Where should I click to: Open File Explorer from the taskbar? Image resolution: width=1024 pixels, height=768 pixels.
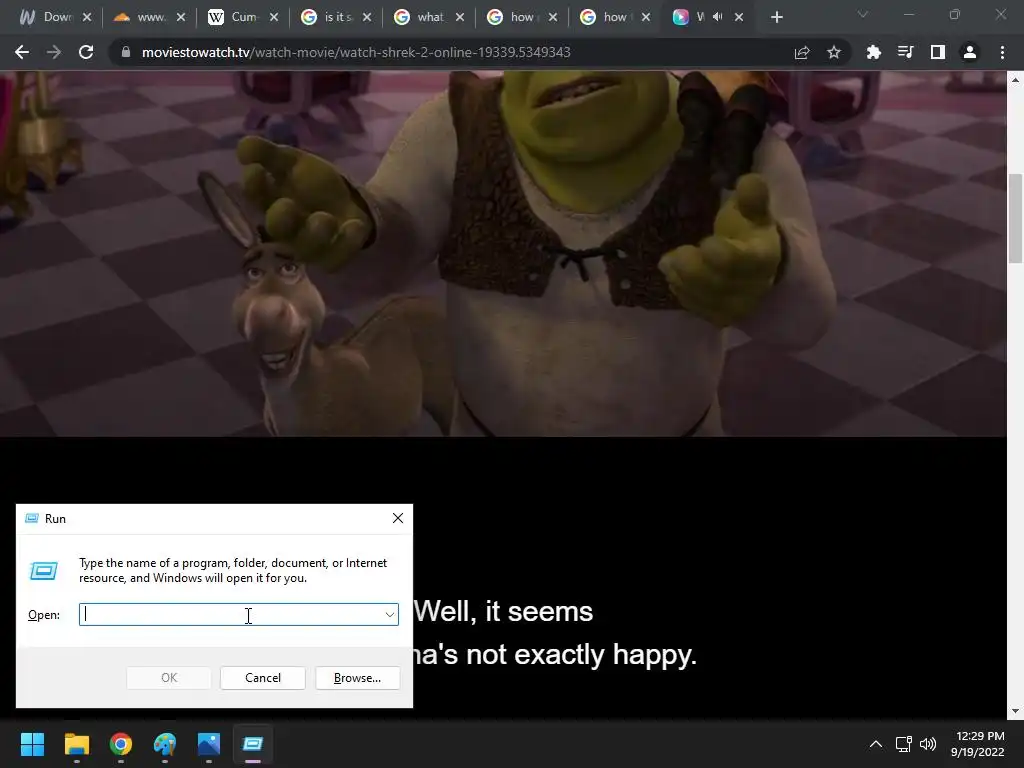click(x=76, y=744)
